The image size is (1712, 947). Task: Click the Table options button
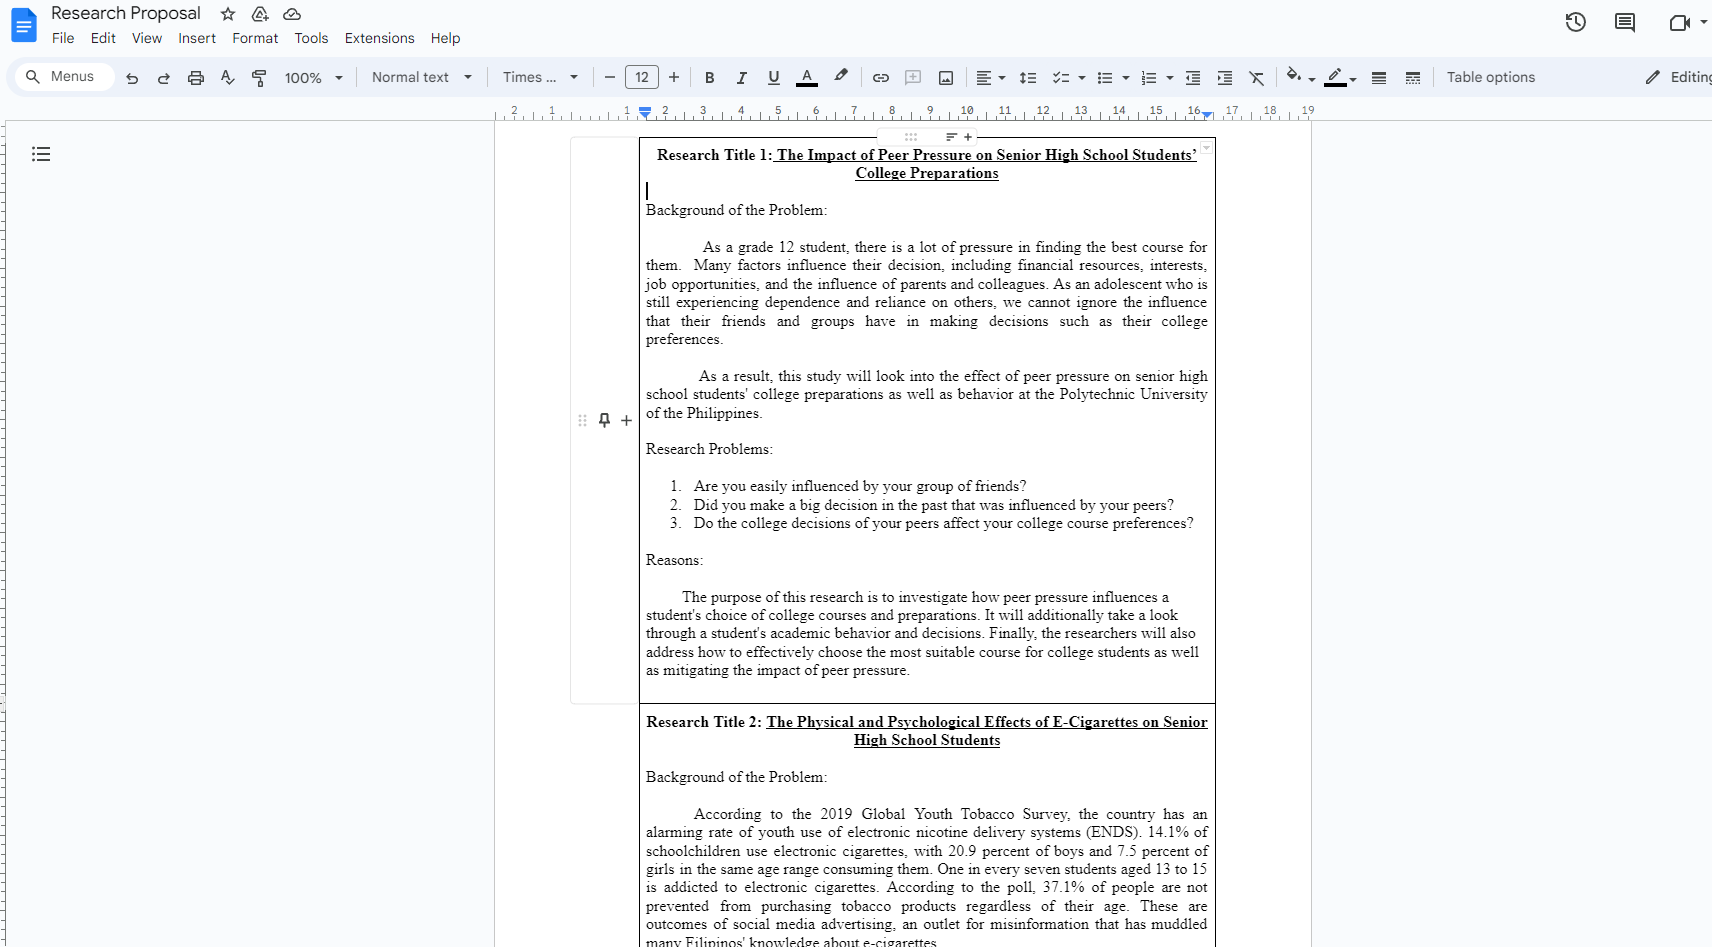(1490, 77)
